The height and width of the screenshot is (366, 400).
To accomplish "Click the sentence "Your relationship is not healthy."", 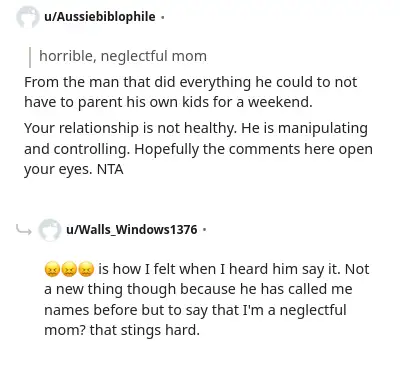I will coord(130,129).
